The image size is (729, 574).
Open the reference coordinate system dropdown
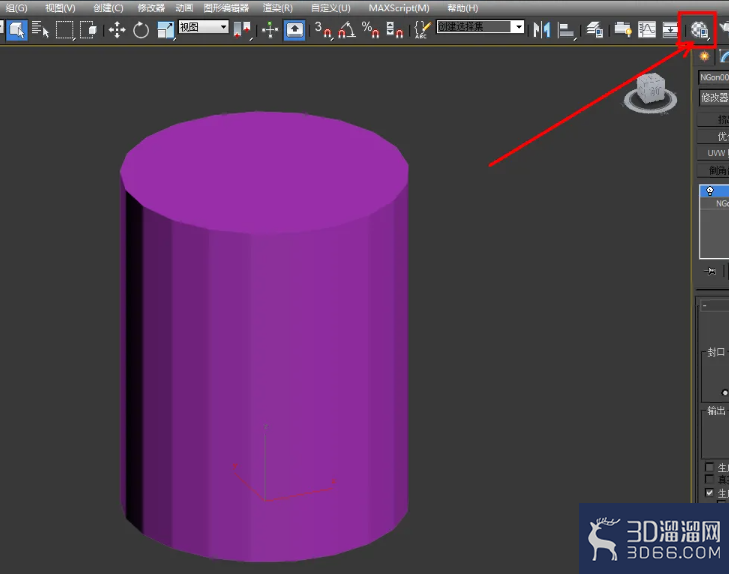coord(204,27)
